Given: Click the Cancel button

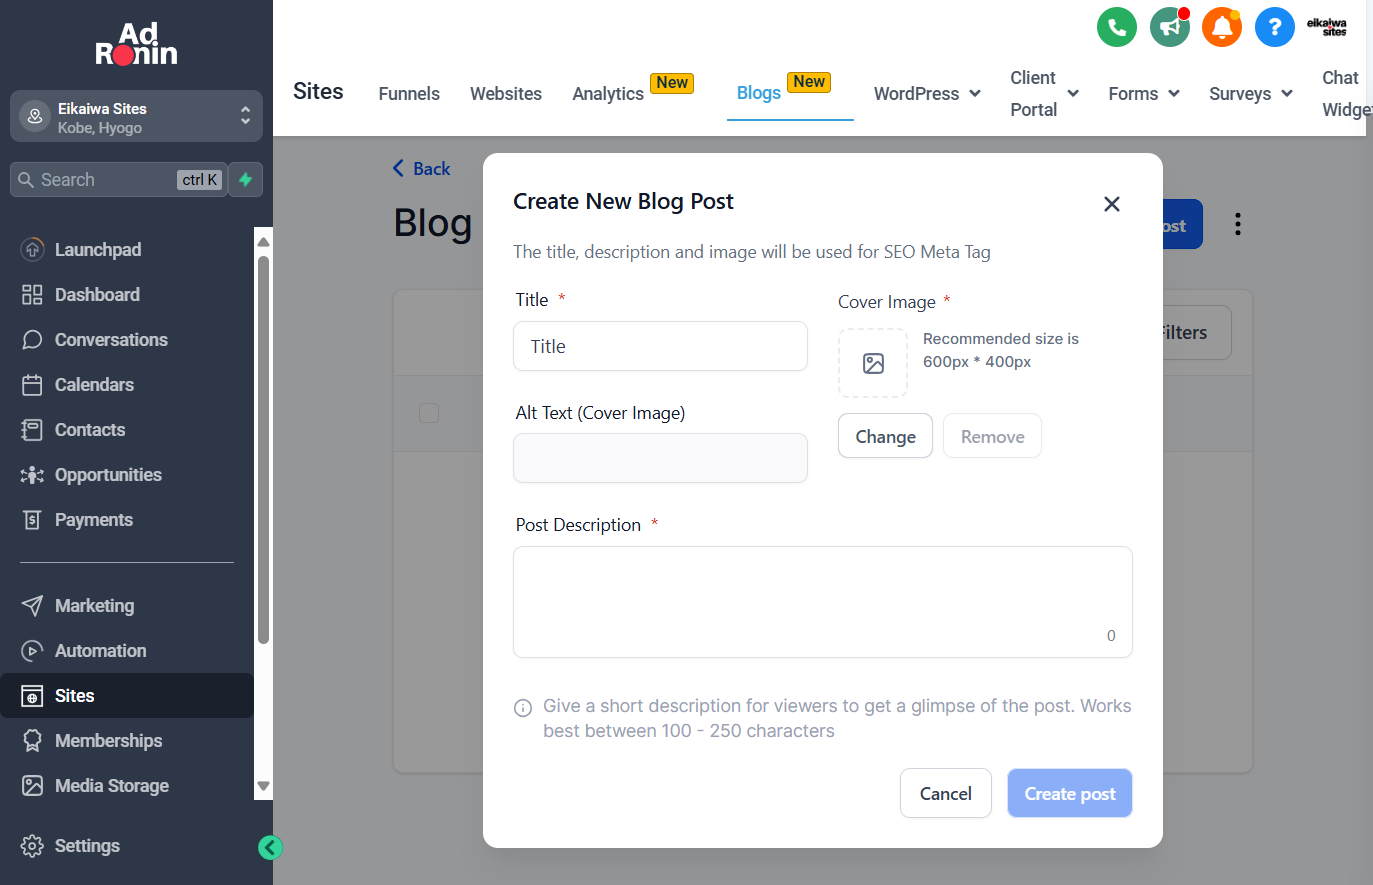Looking at the screenshot, I should tap(945, 794).
